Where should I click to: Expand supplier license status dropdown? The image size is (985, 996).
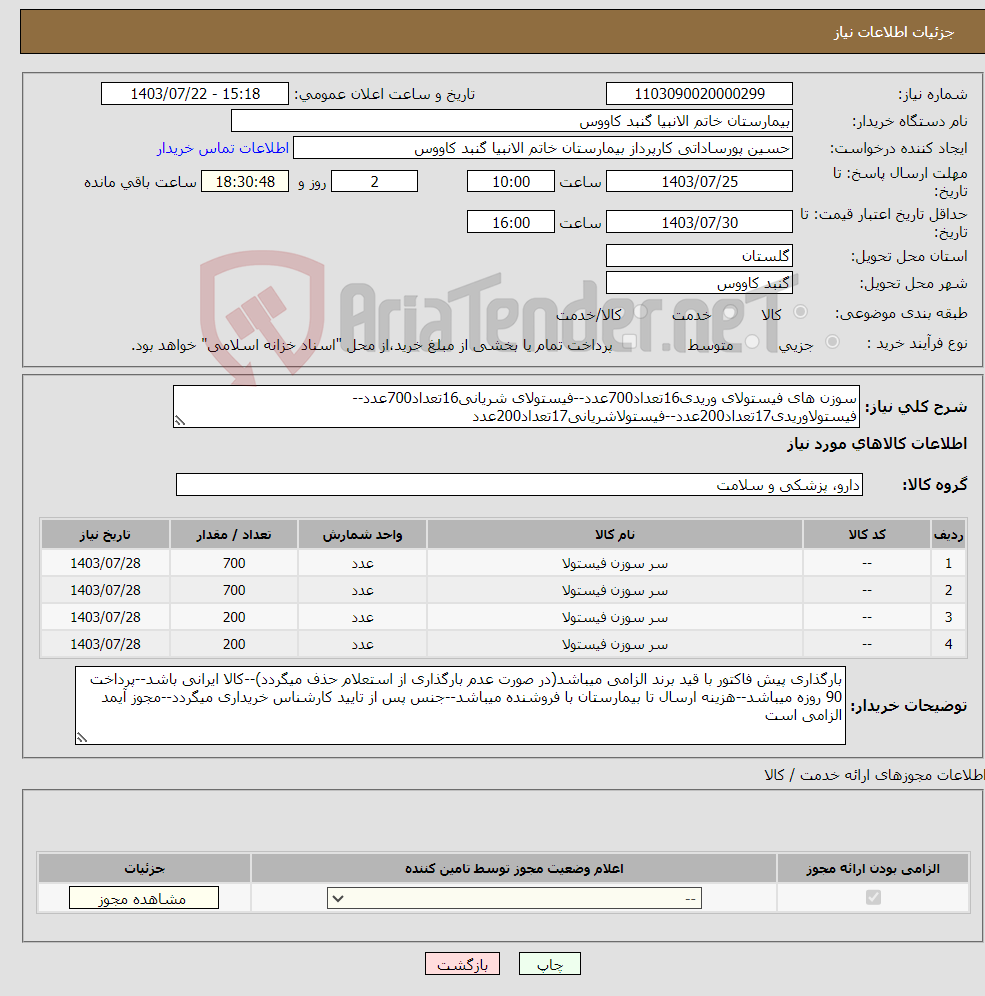[x=514, y=898]
